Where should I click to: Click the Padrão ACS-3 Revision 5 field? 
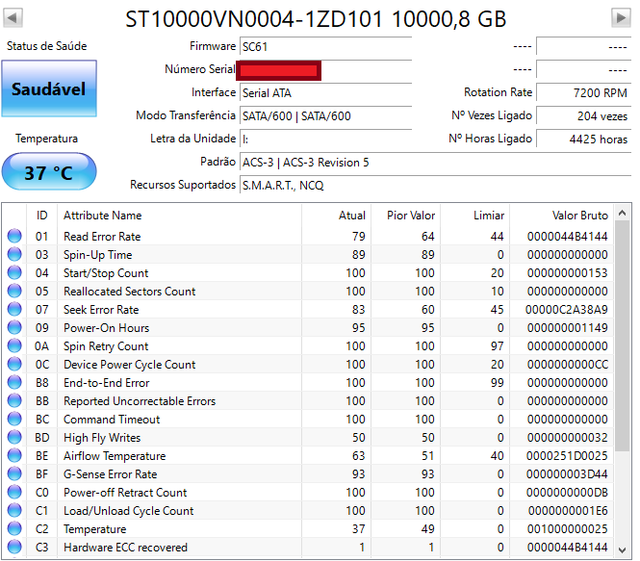pos(436,163)
